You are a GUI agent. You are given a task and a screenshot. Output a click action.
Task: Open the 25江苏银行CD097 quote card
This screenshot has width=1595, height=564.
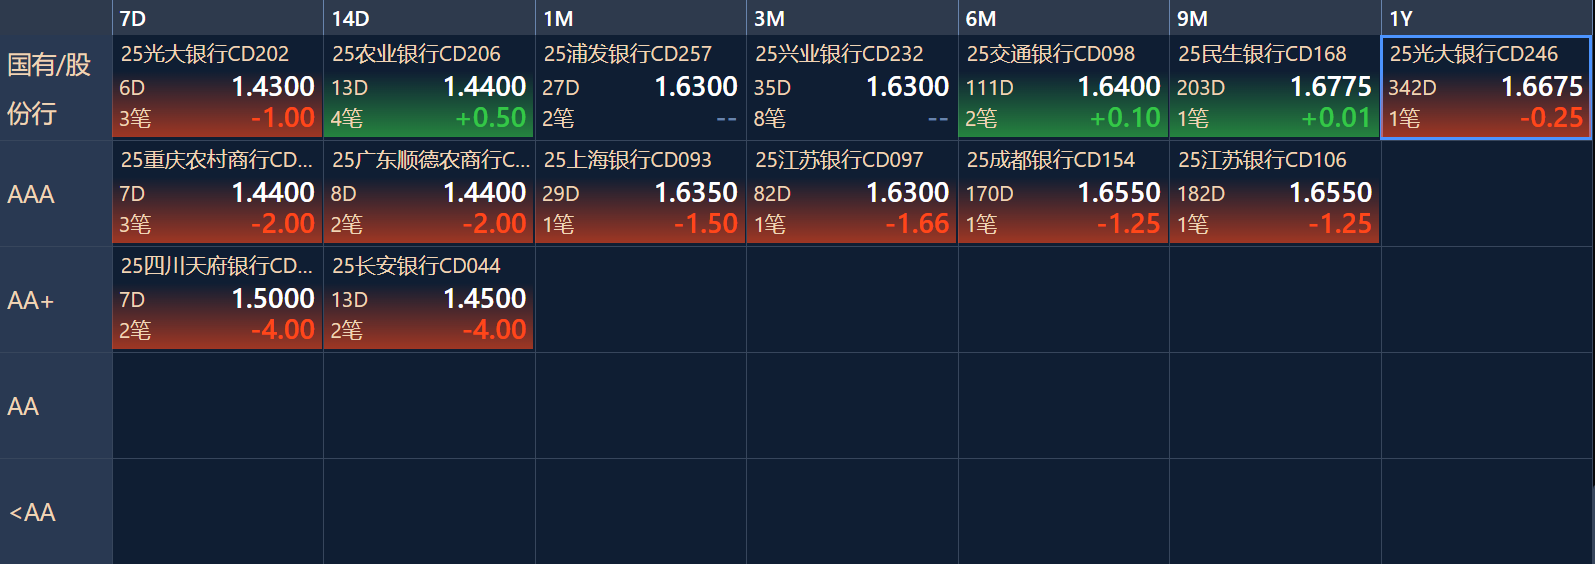tap(852, 193)
